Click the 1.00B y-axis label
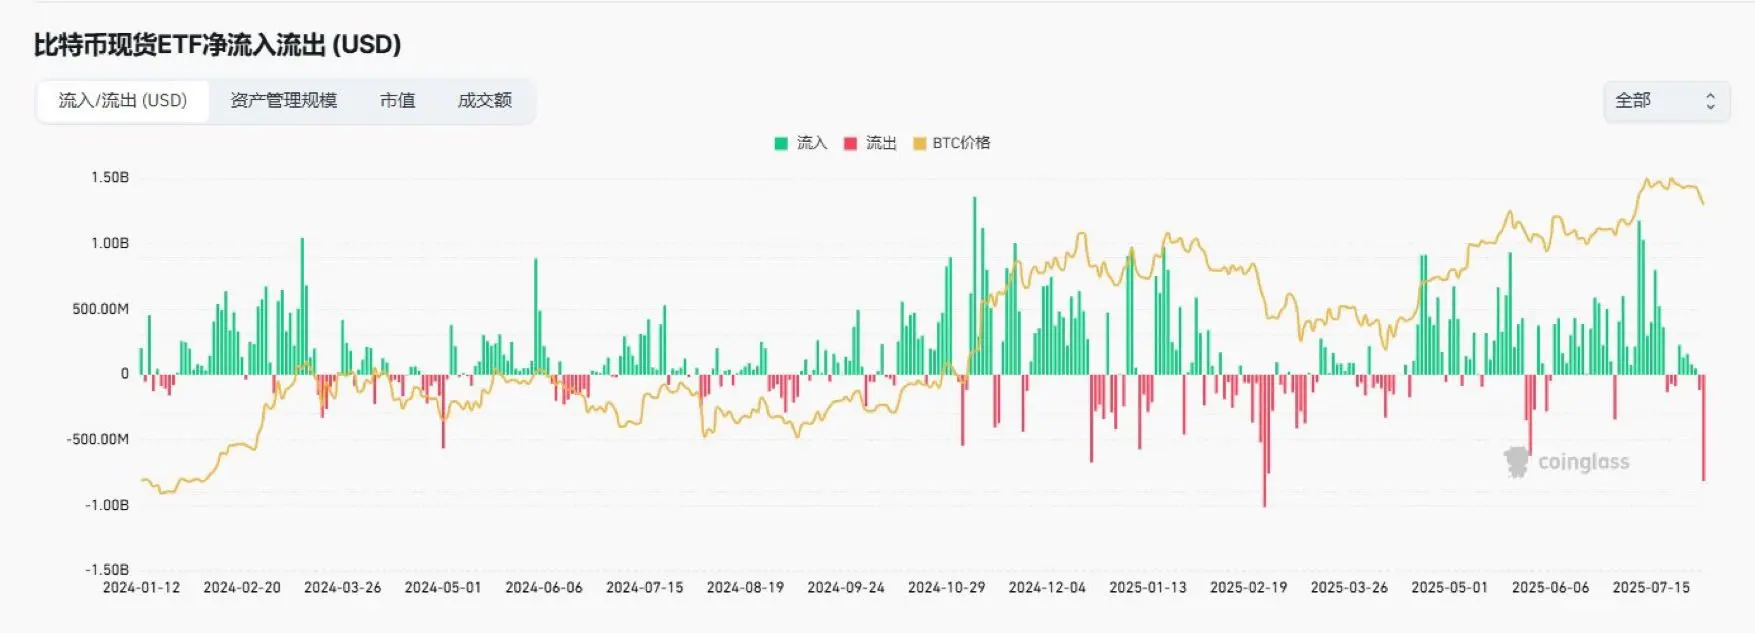This screenshot has width=1755, height=633. pyautogui.click(x=110, y=243)
